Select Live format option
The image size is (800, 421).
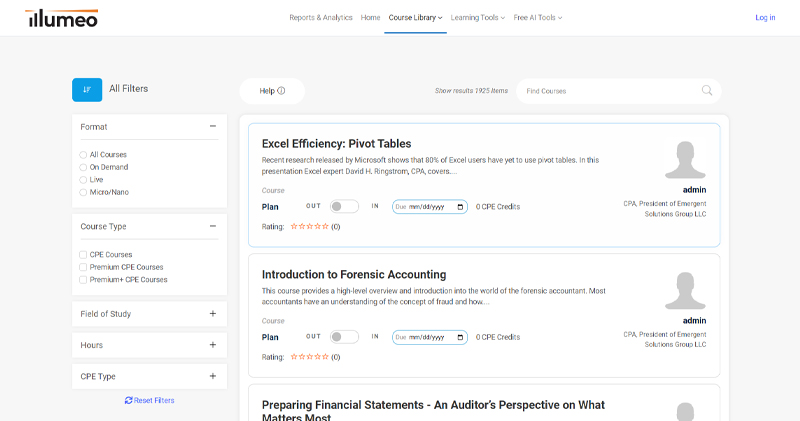(x=83, y=180)
